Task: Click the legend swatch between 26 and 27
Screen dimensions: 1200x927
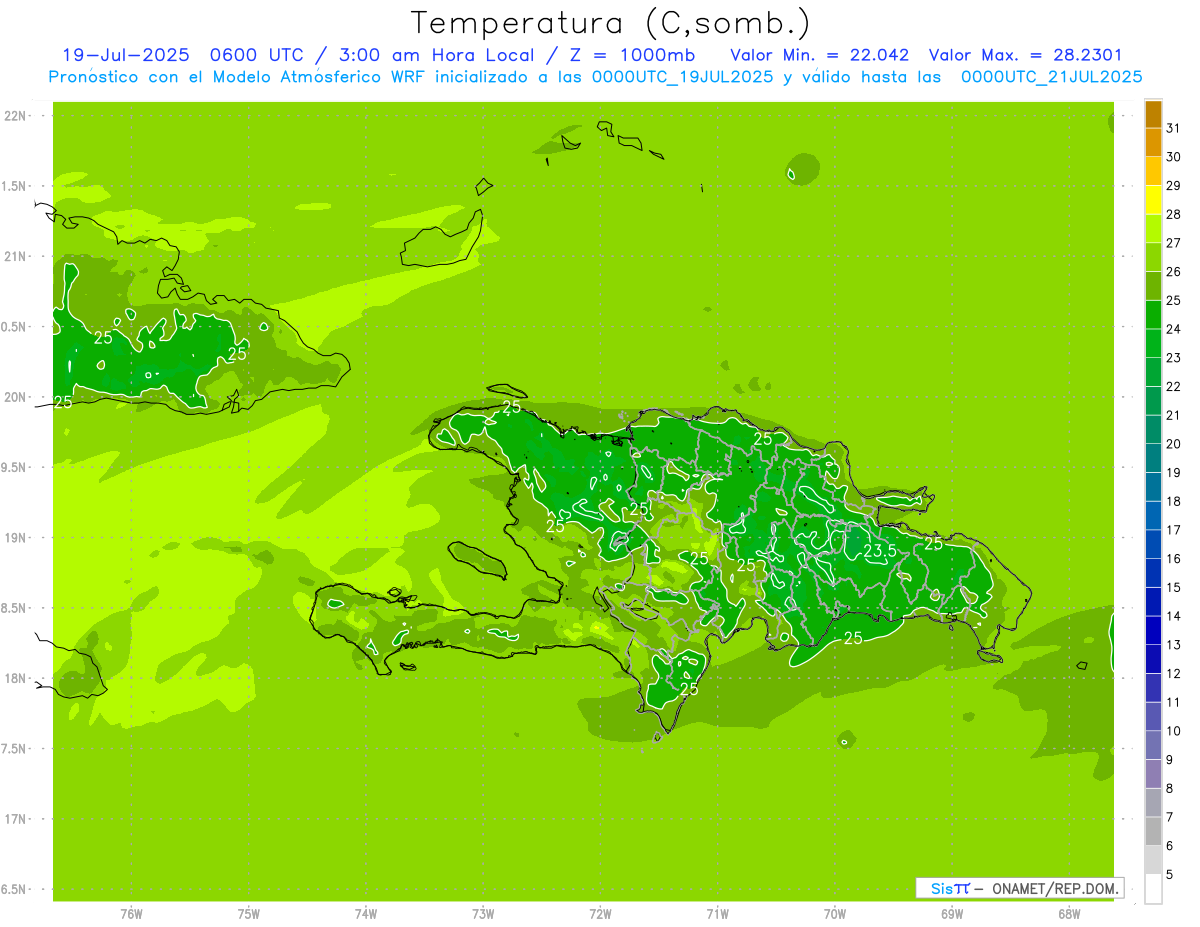Action: coord(1154,257)
